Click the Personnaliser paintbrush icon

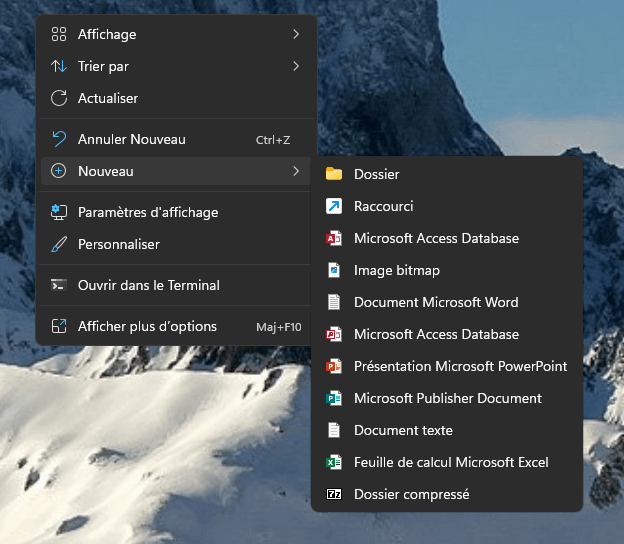[x=59, y=244]
